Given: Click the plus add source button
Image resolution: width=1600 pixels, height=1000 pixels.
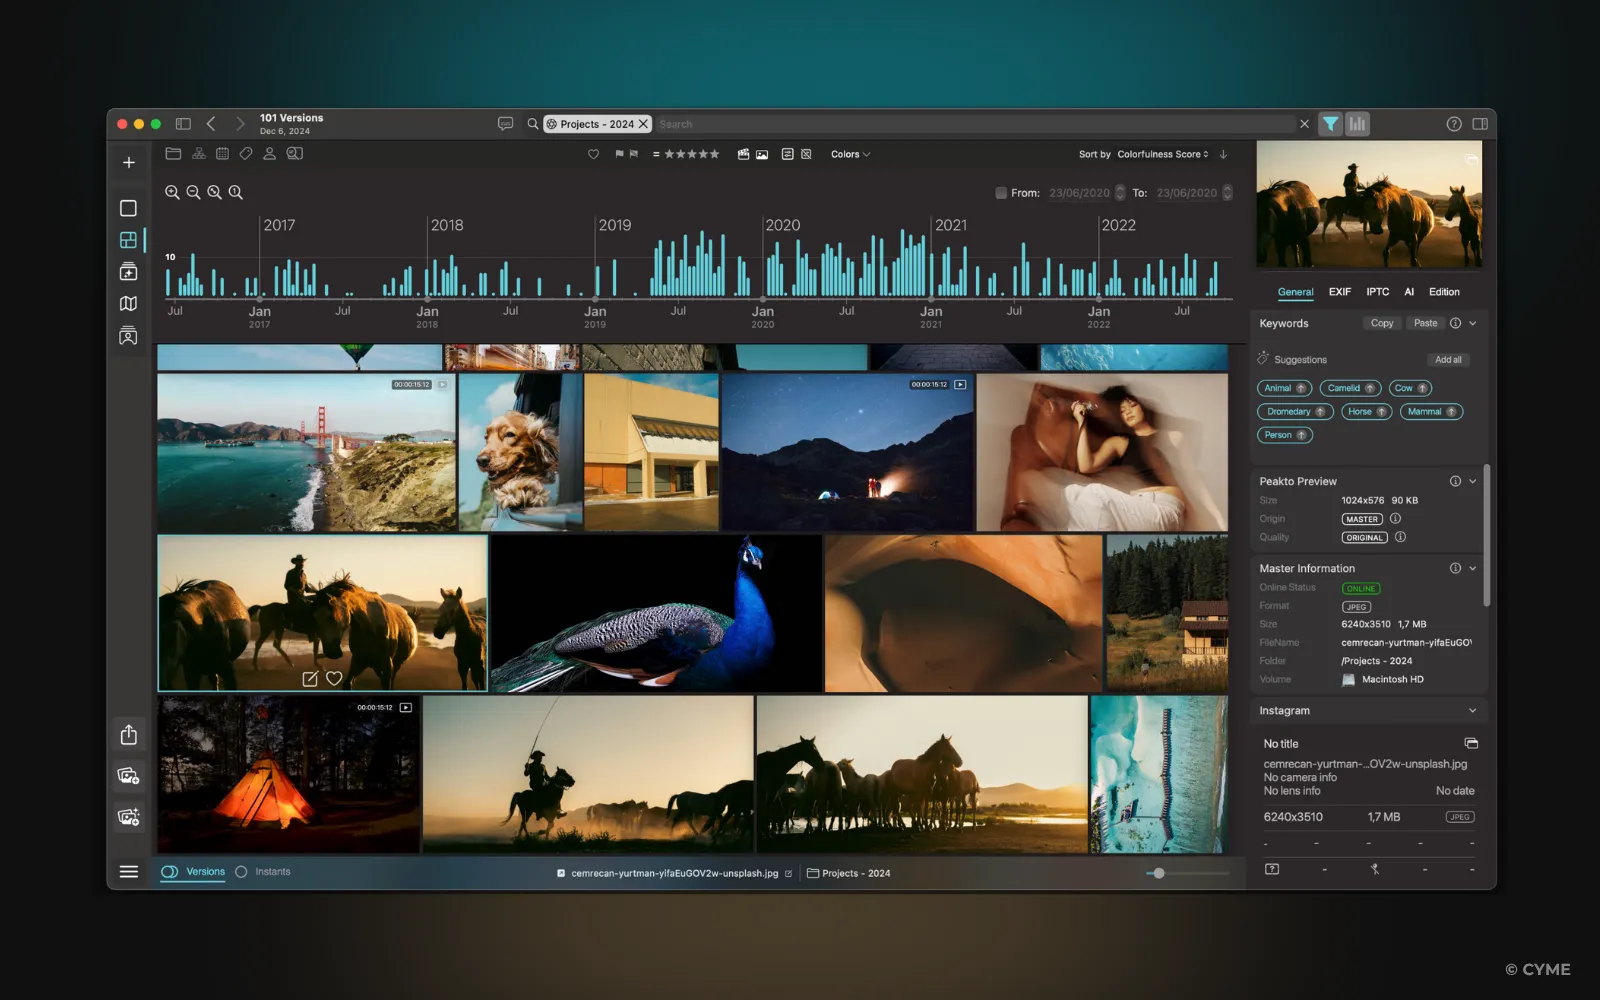Looking at the screenshot, I should [129, 162].
